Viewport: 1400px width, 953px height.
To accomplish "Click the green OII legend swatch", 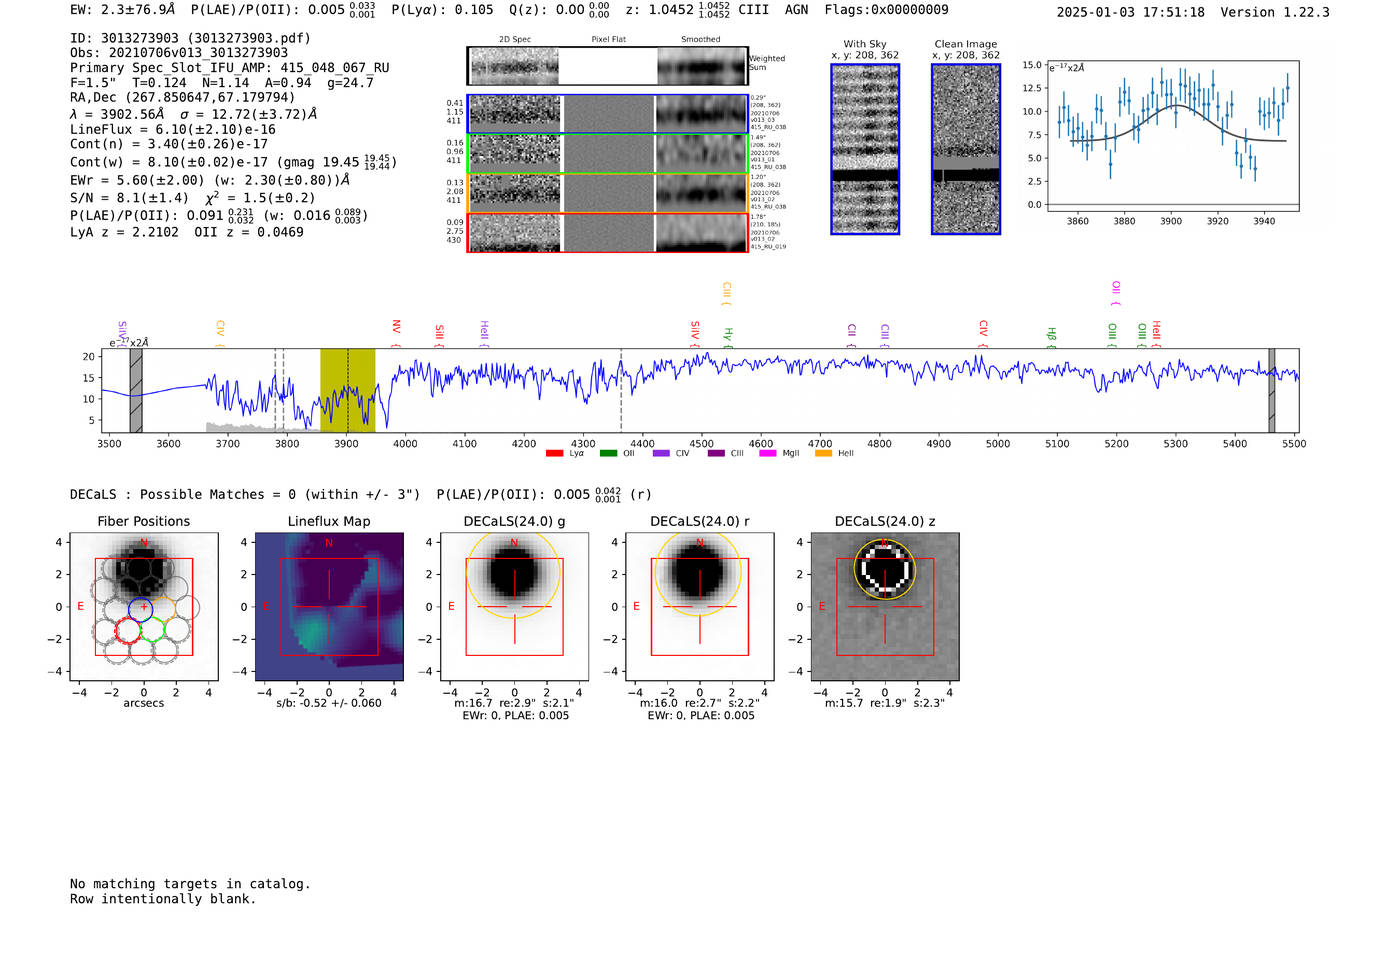I will click(x=608, y=453).
